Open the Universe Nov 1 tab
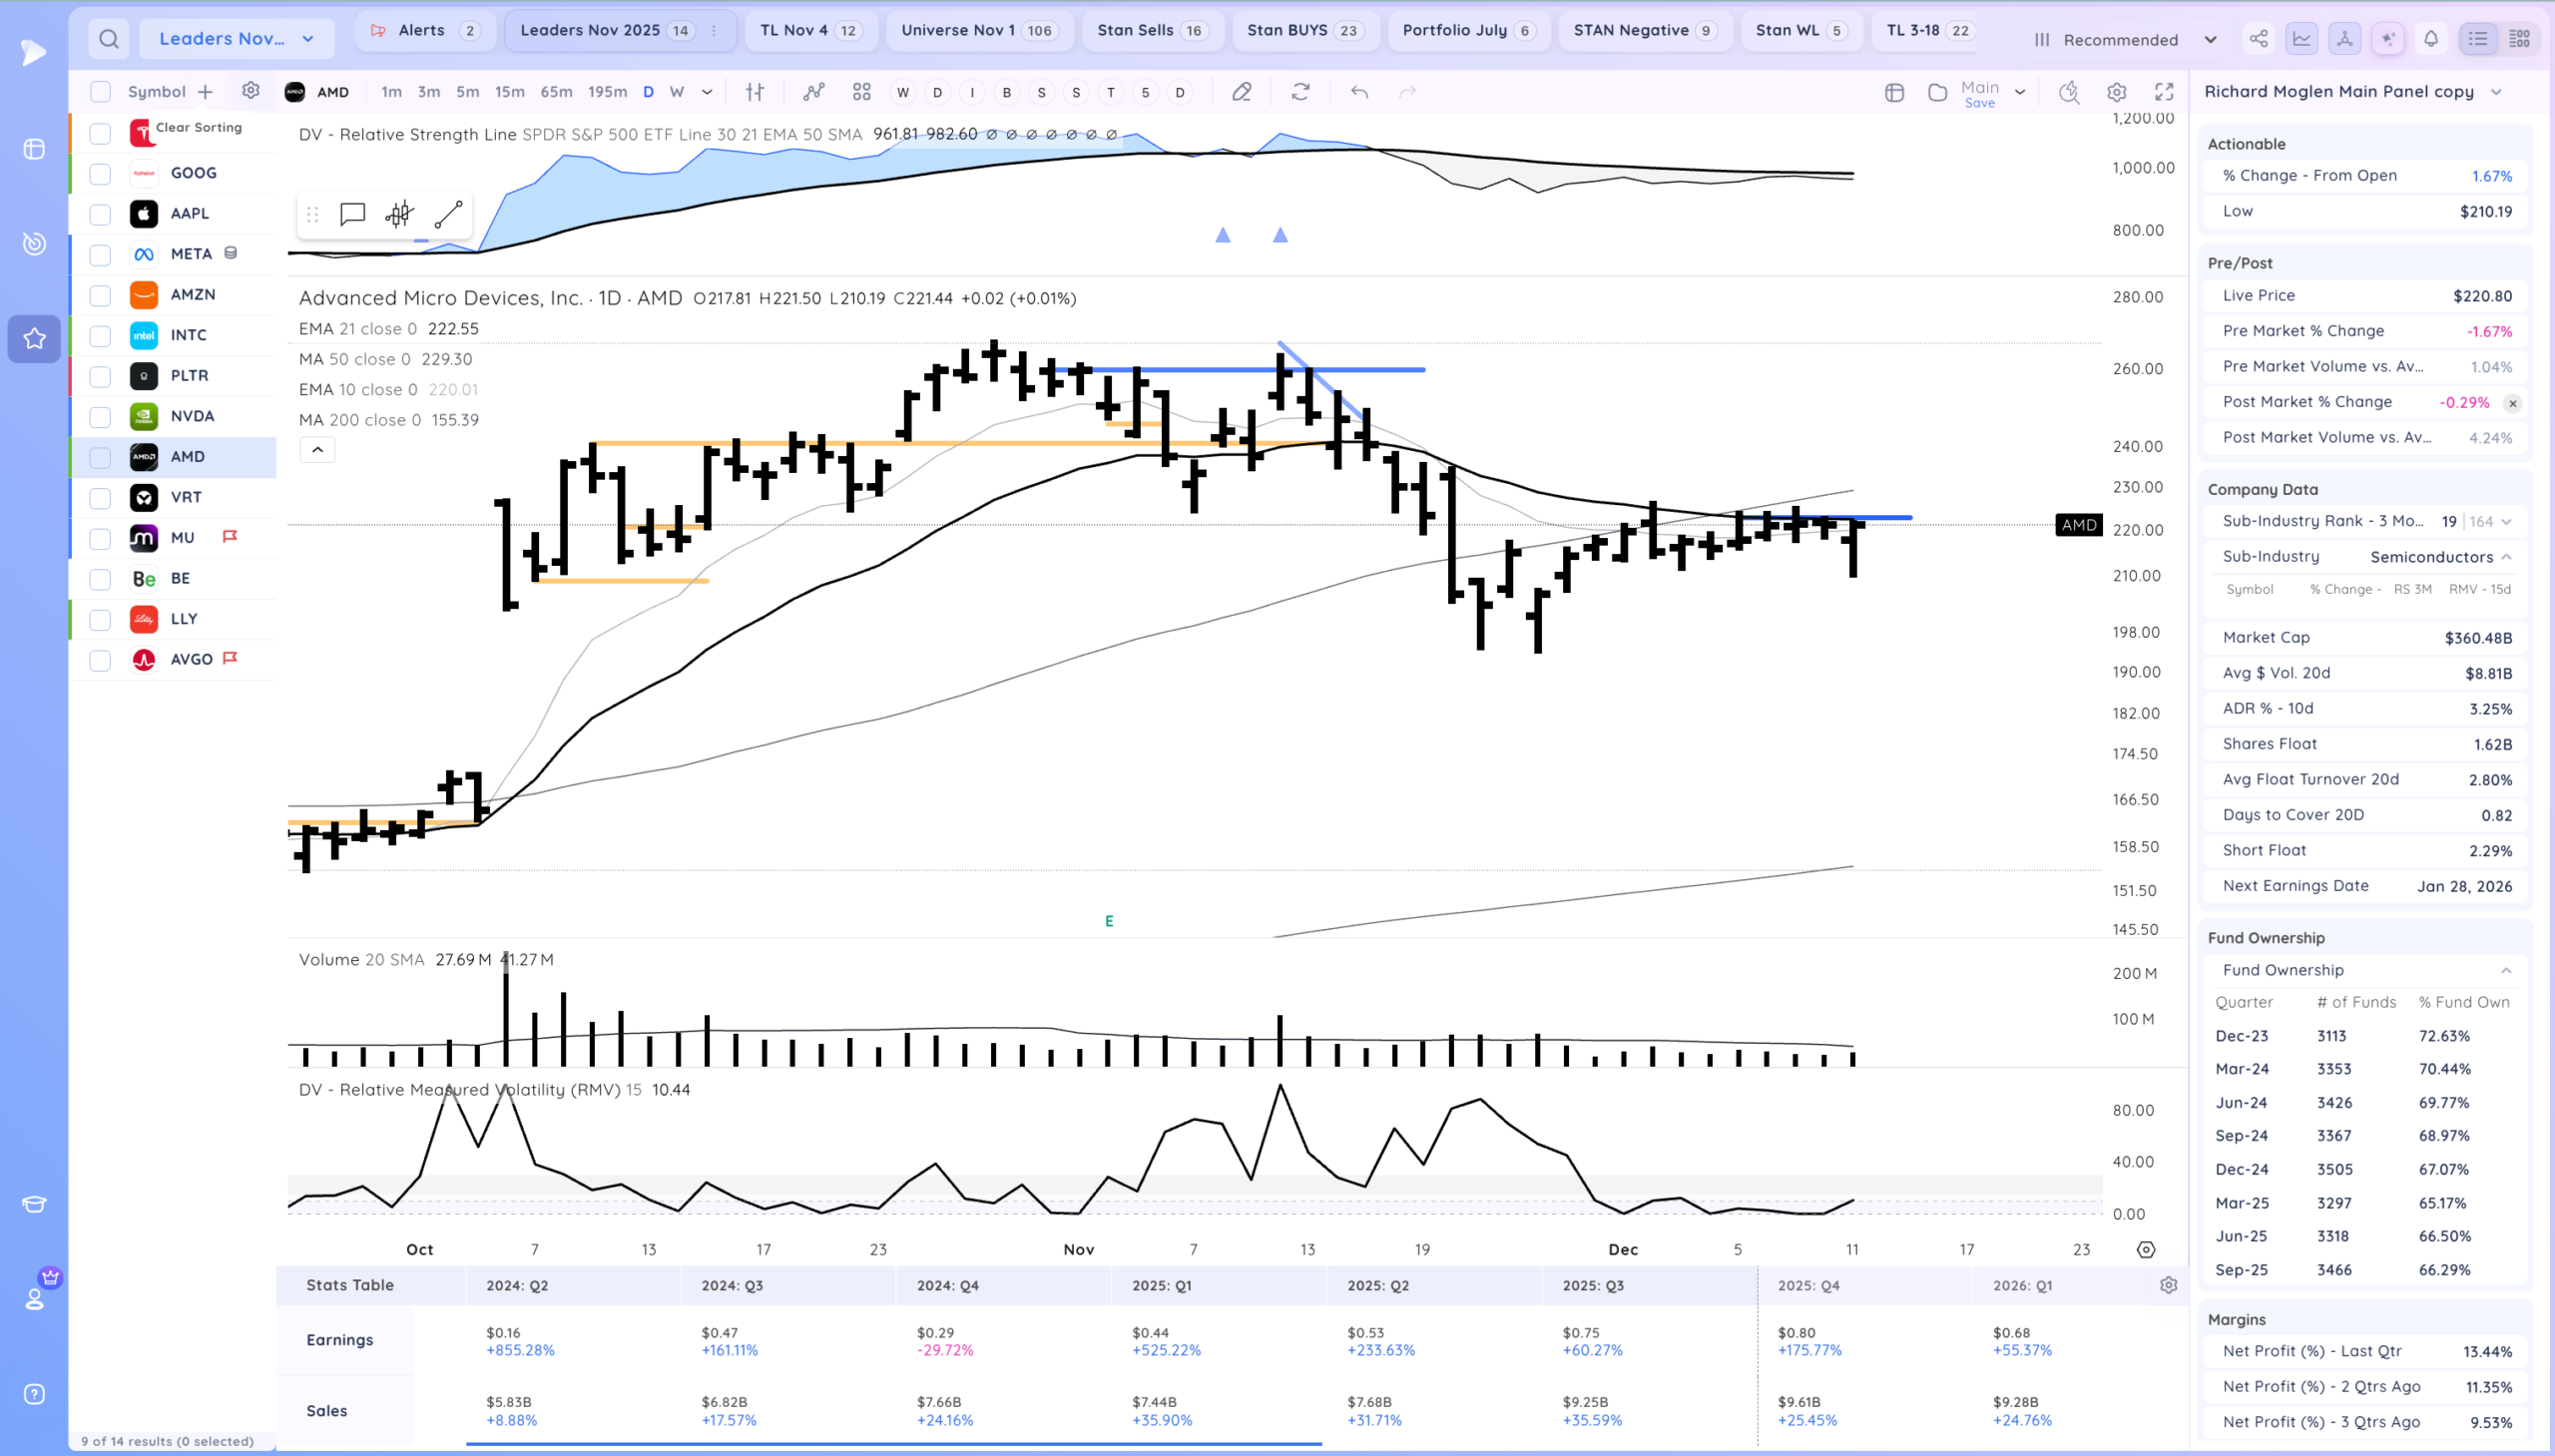Image resolution: width=2555 pixels, height=1456 pixels. point(977,30)
